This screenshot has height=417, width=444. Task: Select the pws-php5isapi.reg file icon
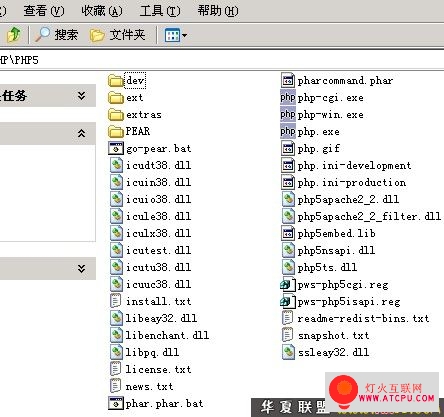pyautogui.click(x=288, y=301)
